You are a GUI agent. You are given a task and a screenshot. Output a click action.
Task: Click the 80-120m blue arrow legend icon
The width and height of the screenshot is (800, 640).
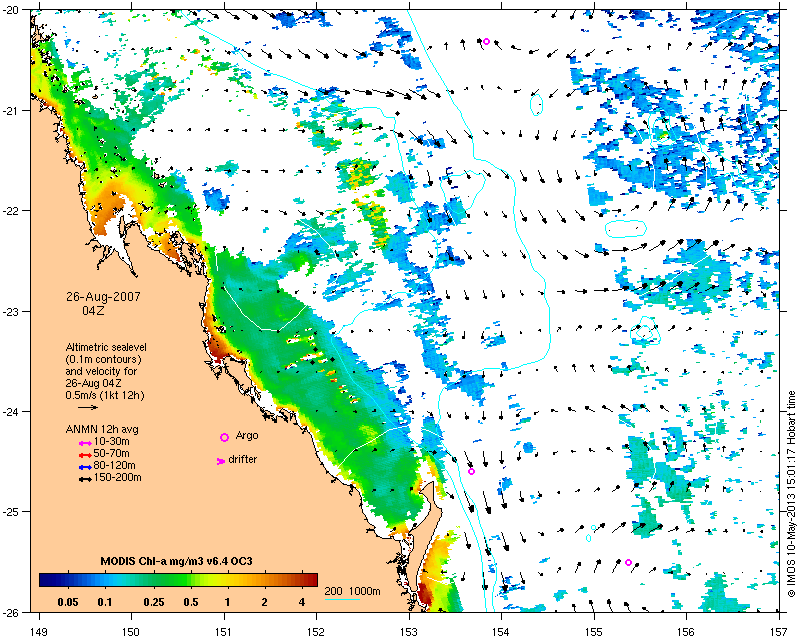[x=85, y=467]
